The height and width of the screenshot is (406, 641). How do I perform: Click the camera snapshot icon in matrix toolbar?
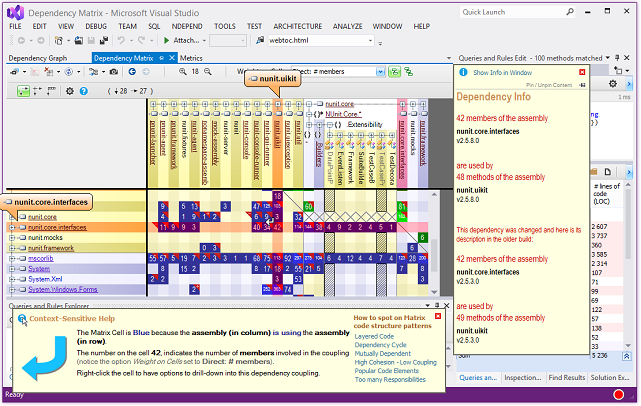pyautogui.click(x=114, y=72)
